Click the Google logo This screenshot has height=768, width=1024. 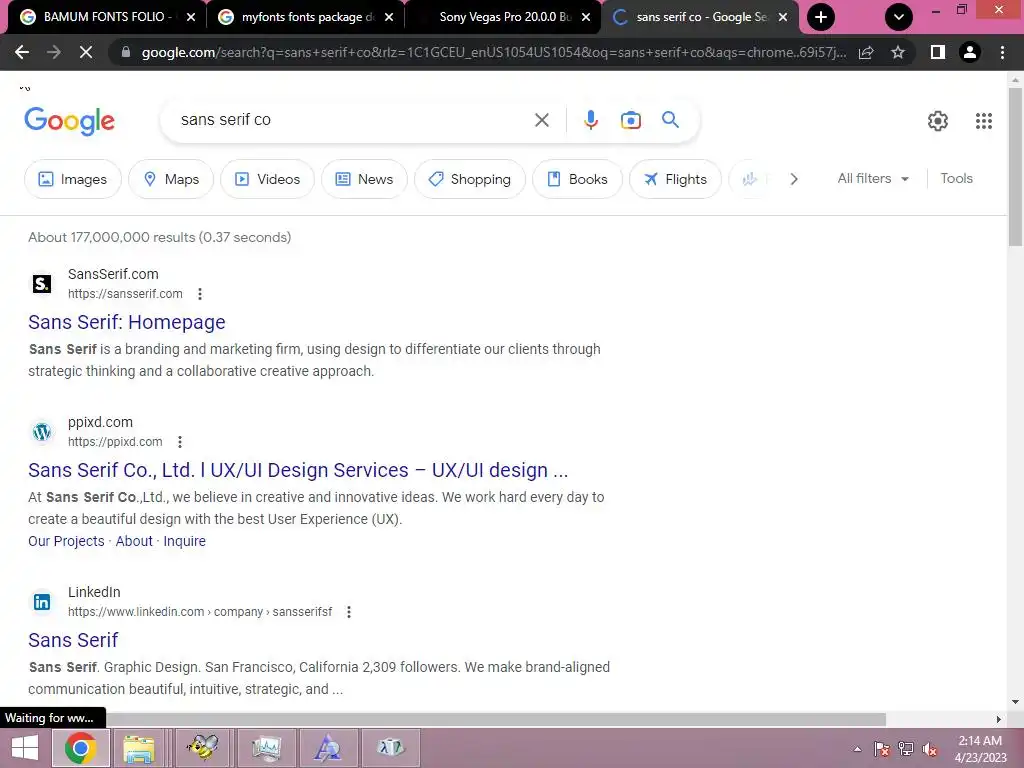70,121
